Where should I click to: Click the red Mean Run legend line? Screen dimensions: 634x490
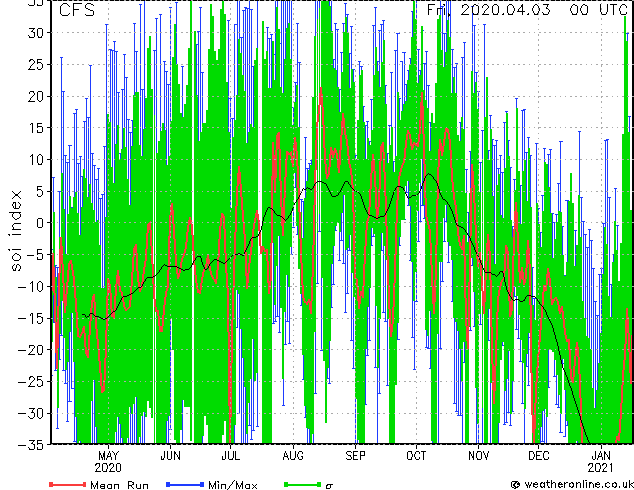(68, 484)
